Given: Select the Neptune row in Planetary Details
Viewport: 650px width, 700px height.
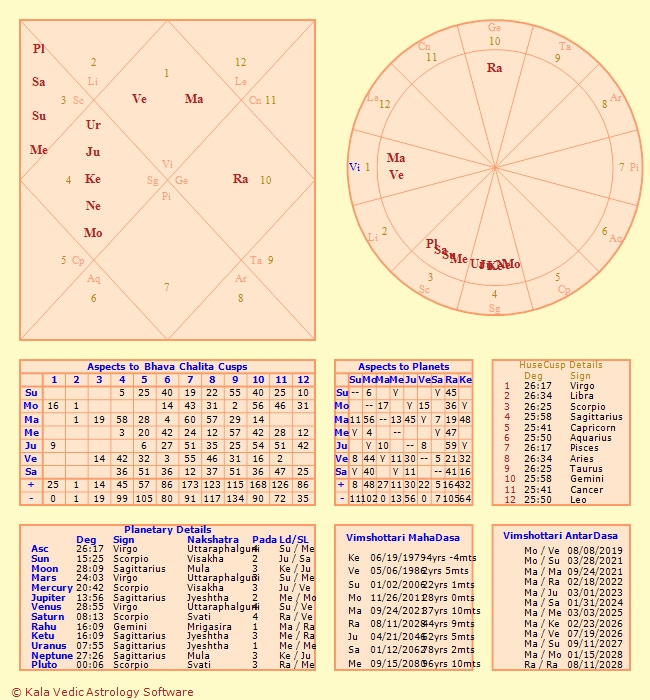Looking at the screenshot, I should tap(172, 655).
